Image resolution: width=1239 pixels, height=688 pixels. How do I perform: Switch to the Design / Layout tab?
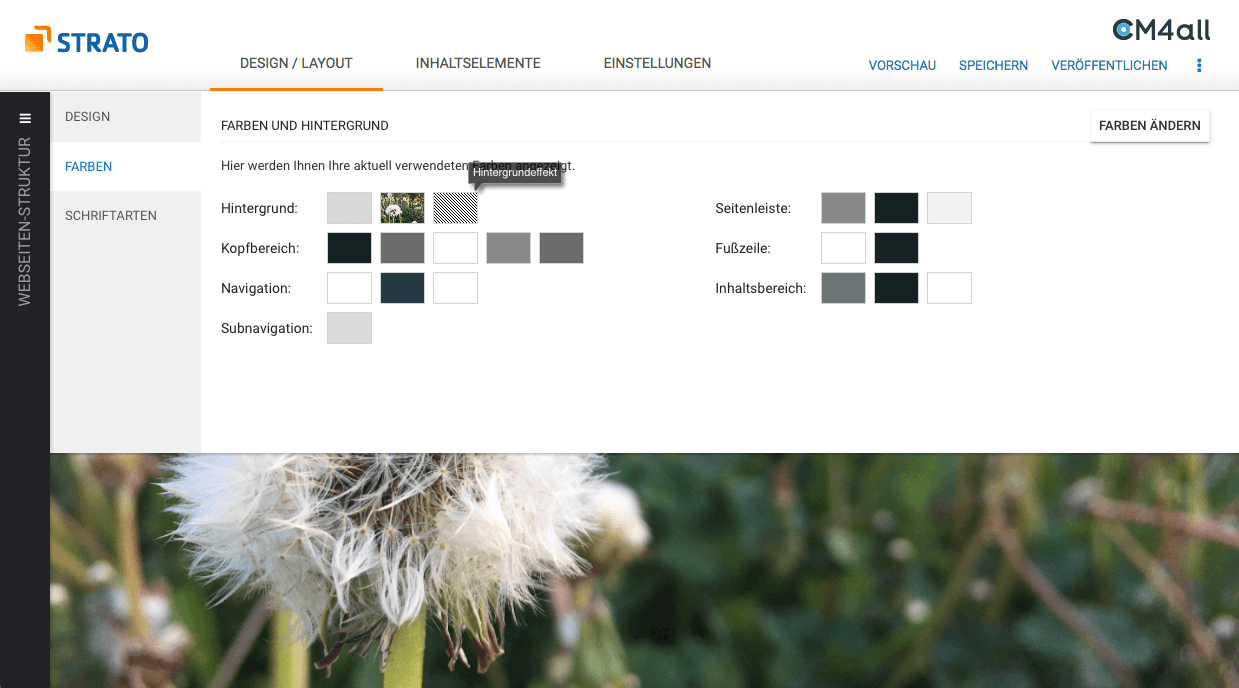point(296,63)
